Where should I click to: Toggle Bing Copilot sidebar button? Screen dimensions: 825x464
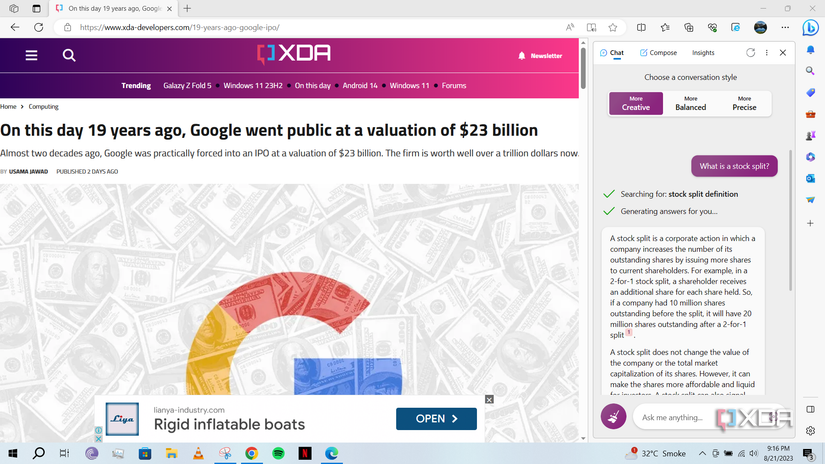810,27
